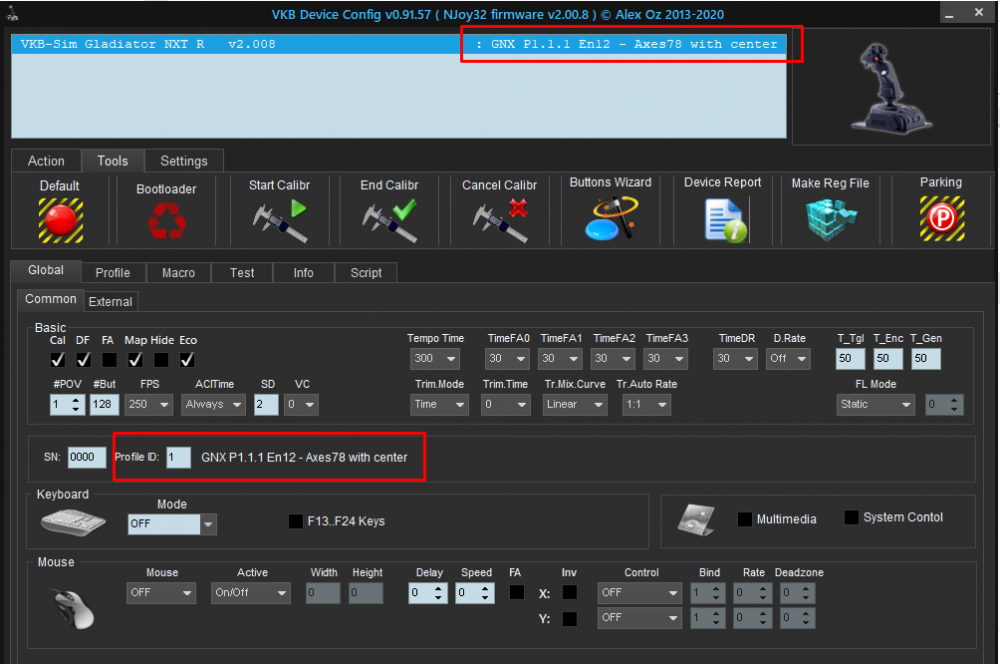Switch to the Profile tab
Image resolution: width=1000 pixels, height=664 pixels.
coord(113,273)
